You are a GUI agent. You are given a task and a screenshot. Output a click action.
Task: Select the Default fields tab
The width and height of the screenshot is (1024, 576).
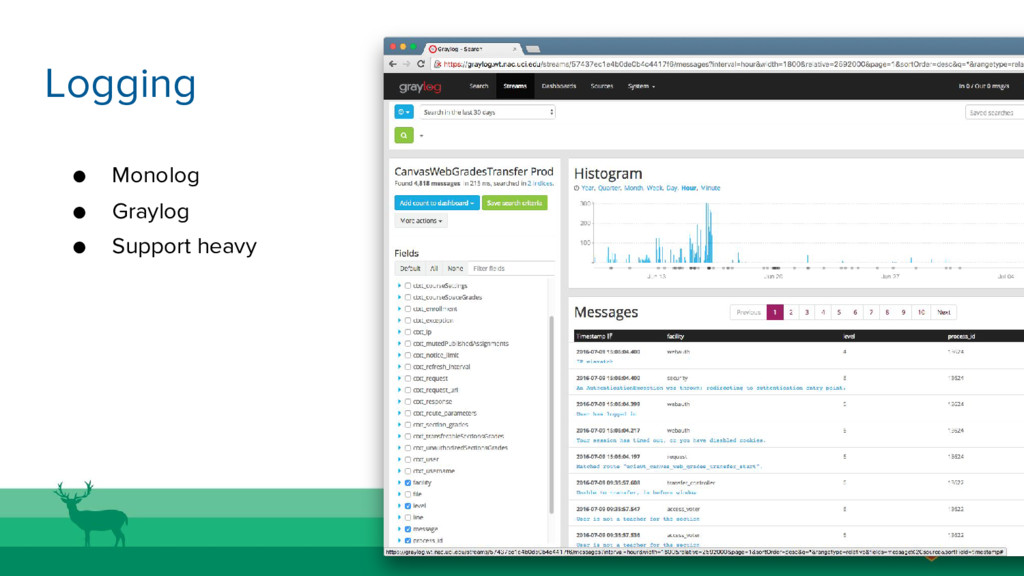pyautogui.click(x=410, y=268)
